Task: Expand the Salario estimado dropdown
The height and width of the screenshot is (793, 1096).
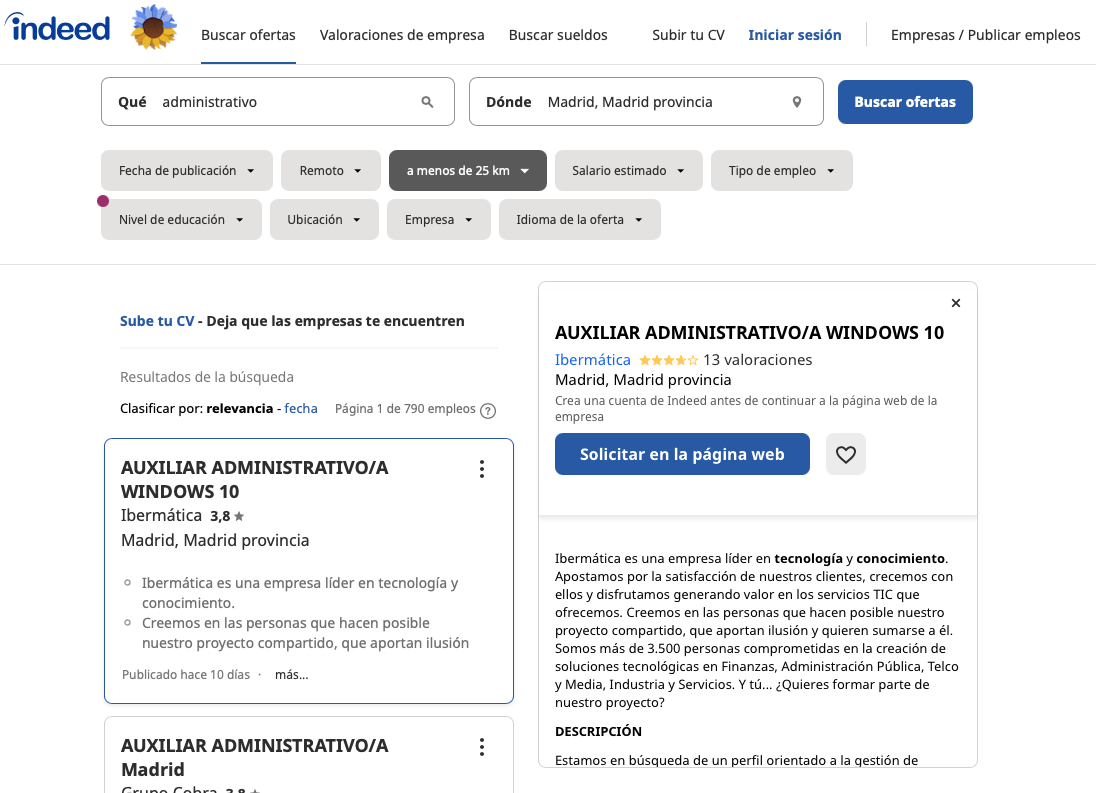Action: 628,171
